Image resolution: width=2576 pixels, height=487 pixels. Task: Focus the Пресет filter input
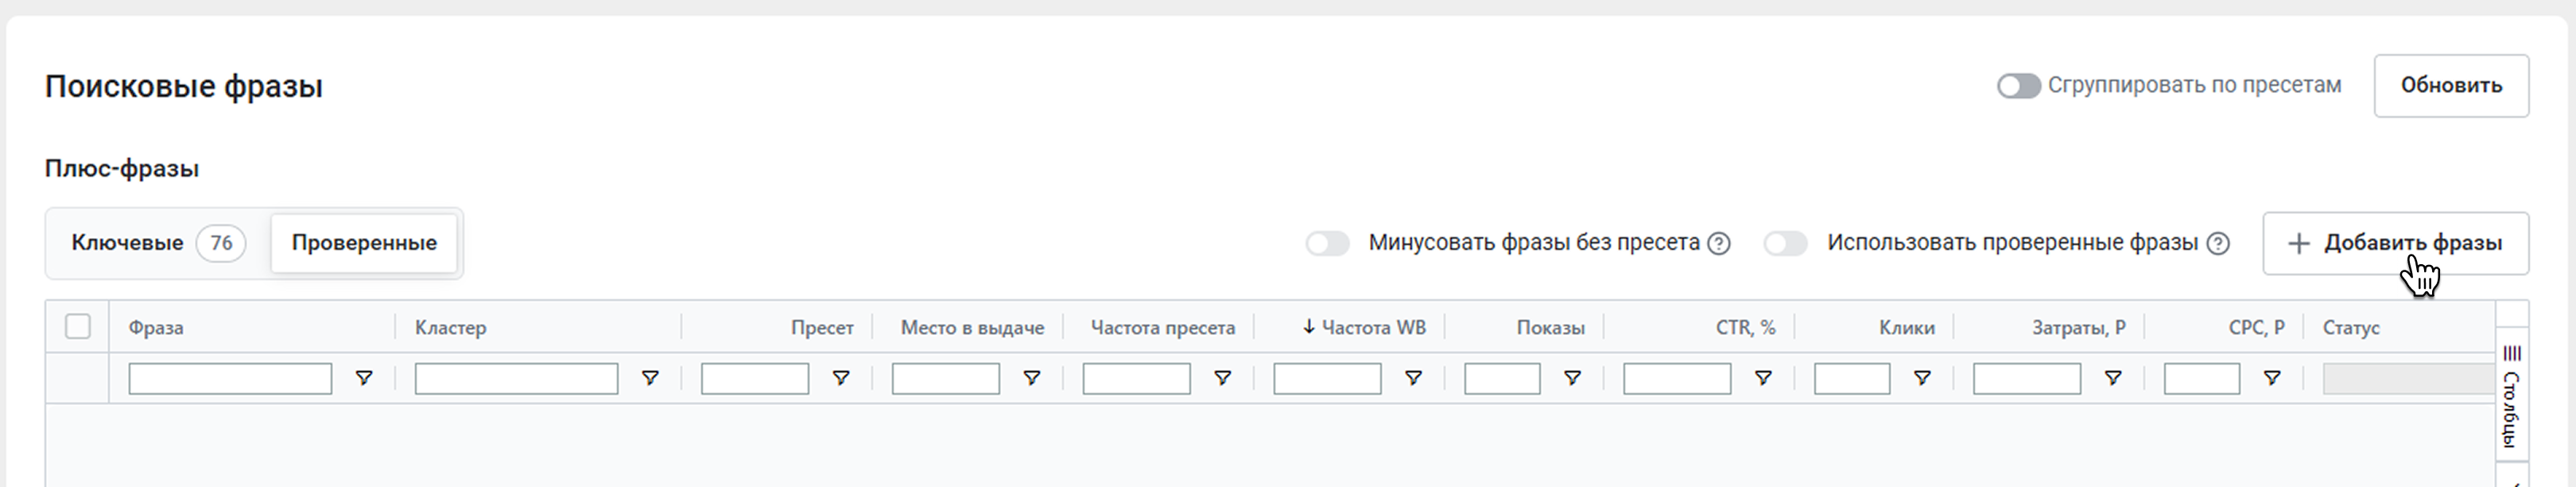[x=755, y=379]
